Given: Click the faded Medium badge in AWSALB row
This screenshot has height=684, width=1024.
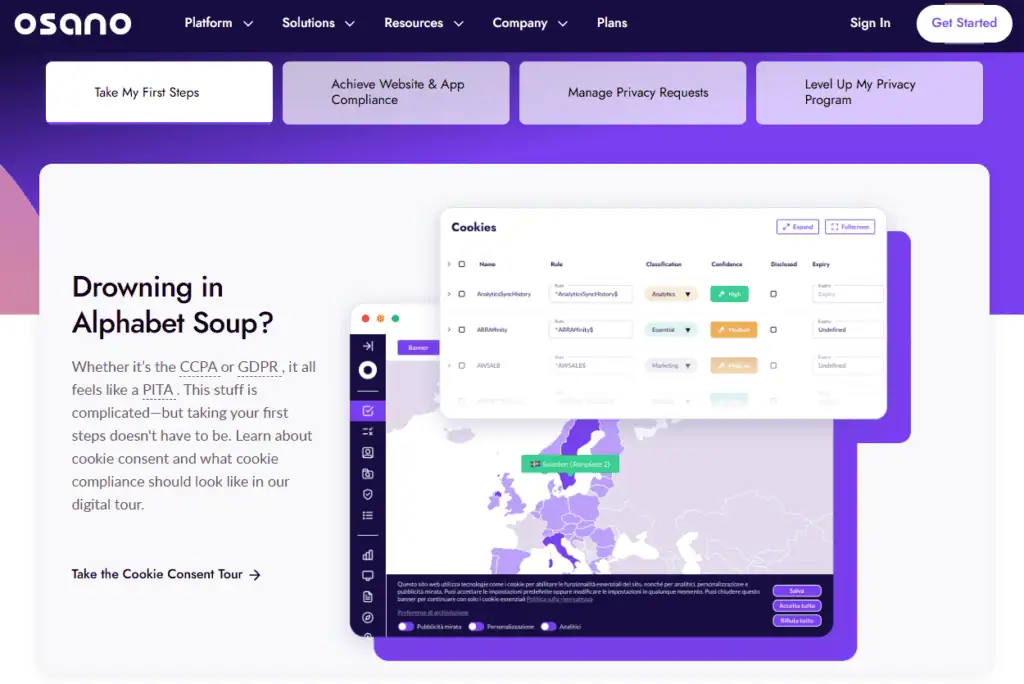Looking at the screenshot, I should click(x=733, y=366).
